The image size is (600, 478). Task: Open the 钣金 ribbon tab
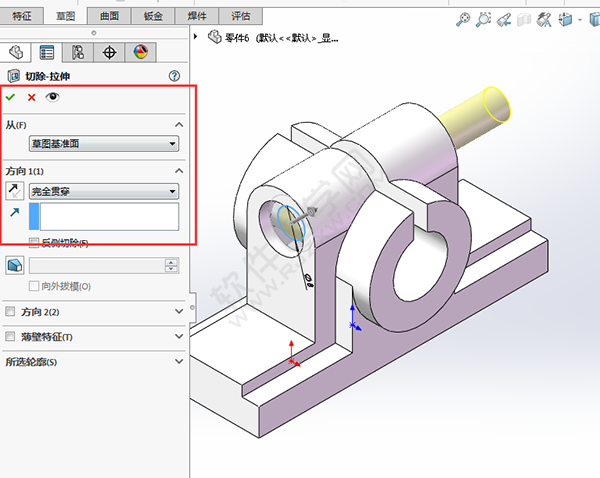[x=153, y=16]
